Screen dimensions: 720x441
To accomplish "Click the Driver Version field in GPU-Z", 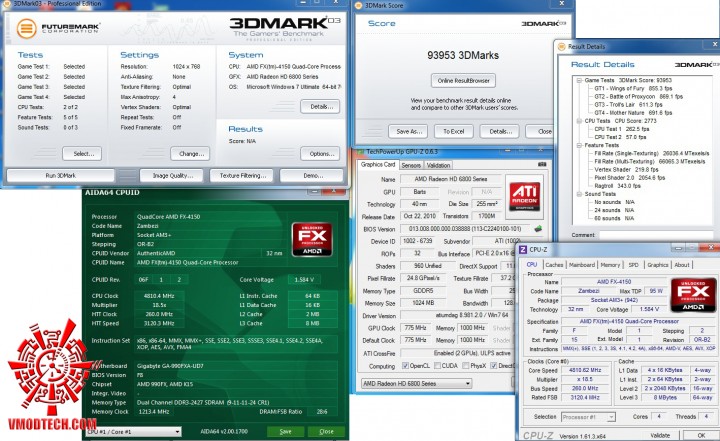I will (458, 315).
